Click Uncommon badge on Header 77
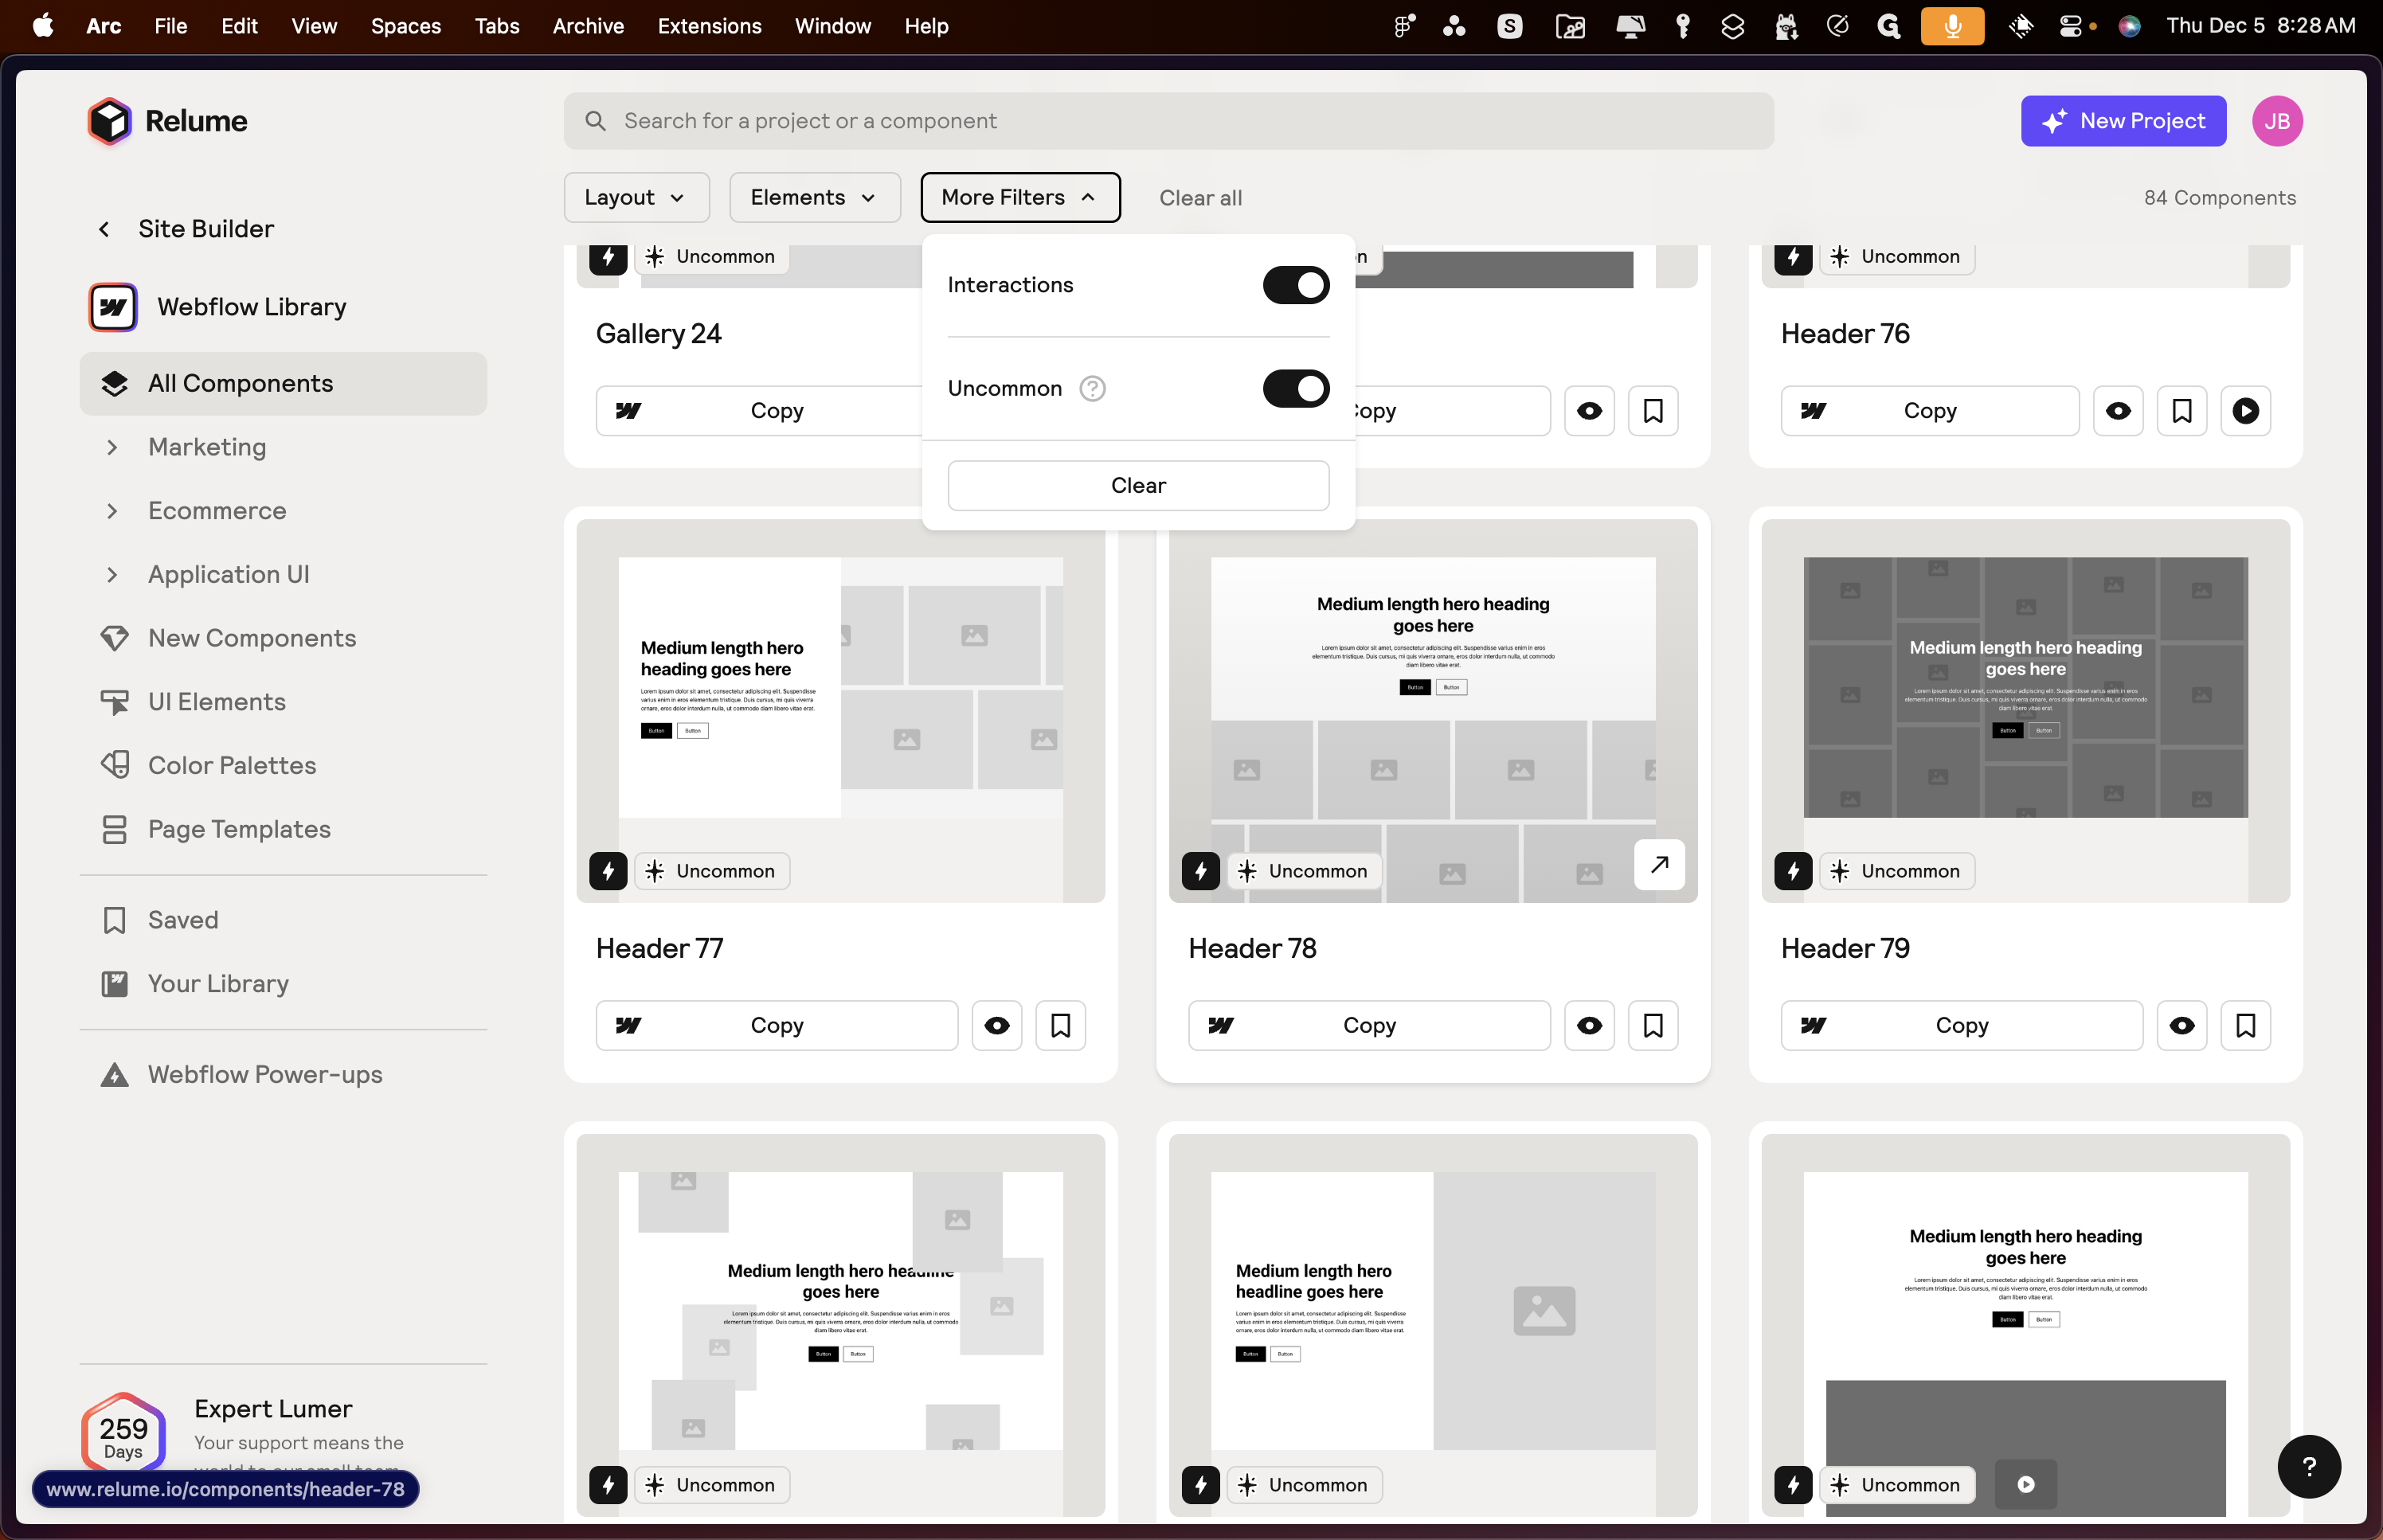 (712, 871)
